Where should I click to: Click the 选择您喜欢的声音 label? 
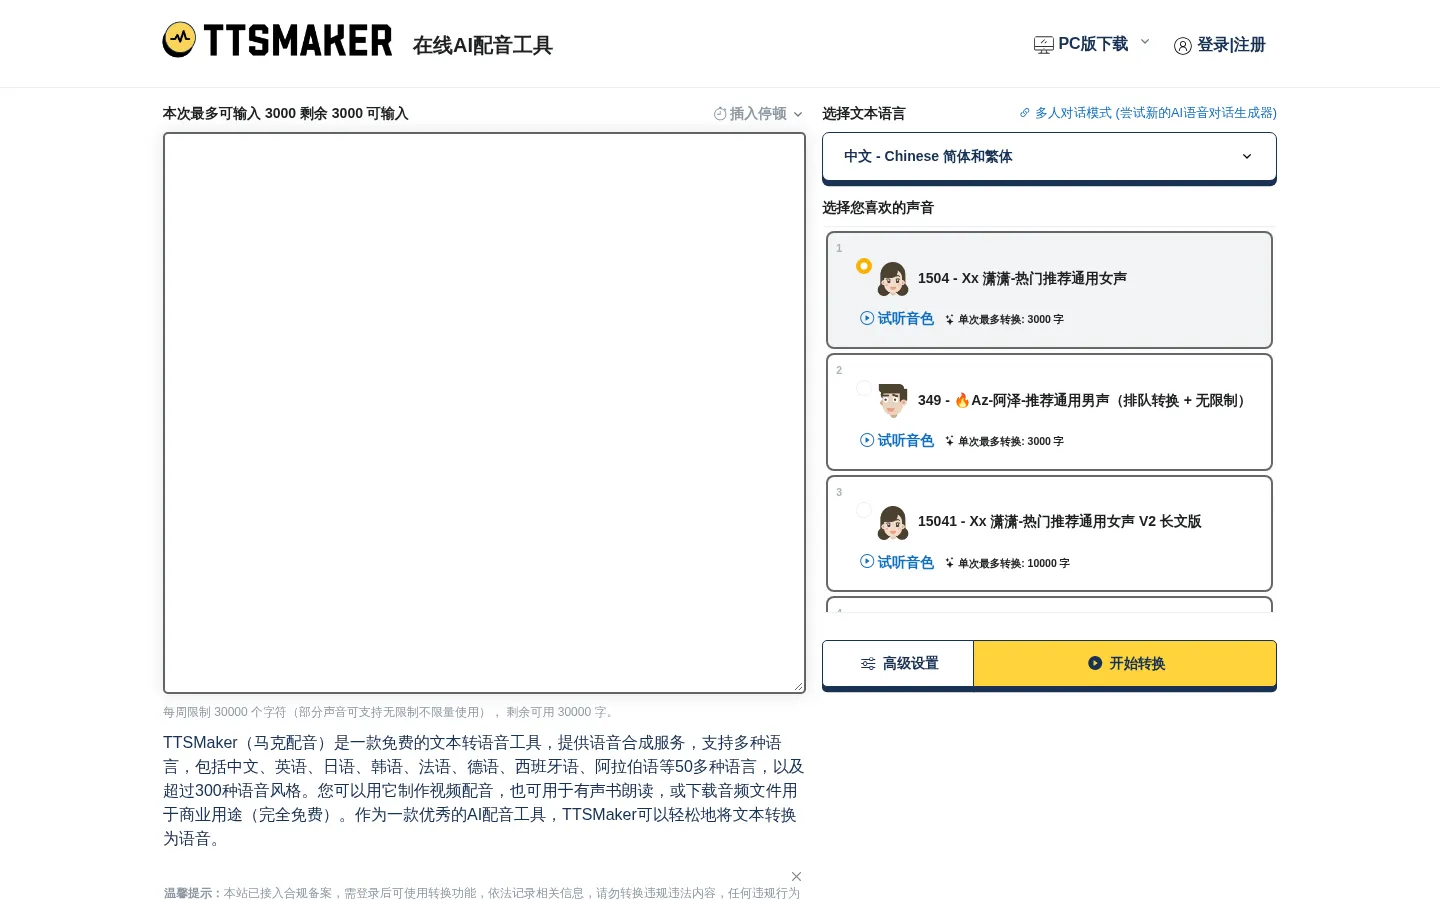pyautogui.click(x=878, y=208)
